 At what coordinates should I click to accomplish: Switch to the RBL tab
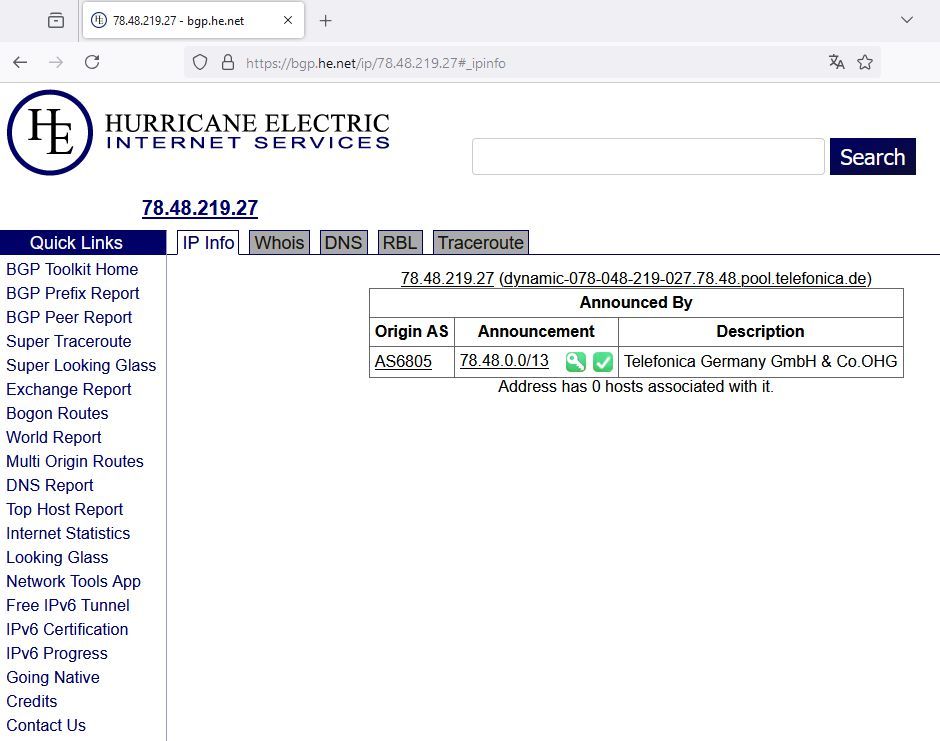pyautogui.click(x=400, y=243)
